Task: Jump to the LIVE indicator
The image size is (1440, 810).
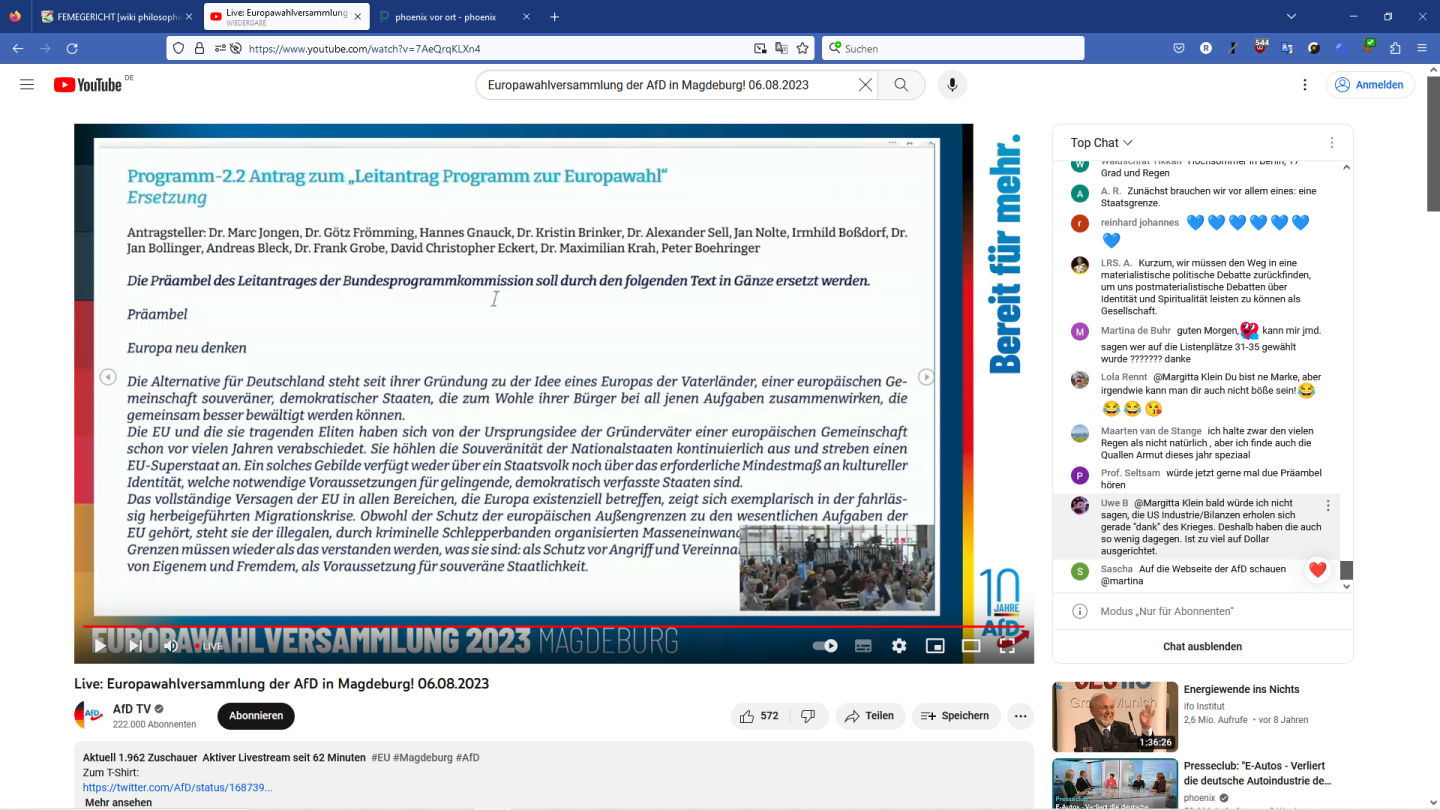Action: tap(209, 646)
